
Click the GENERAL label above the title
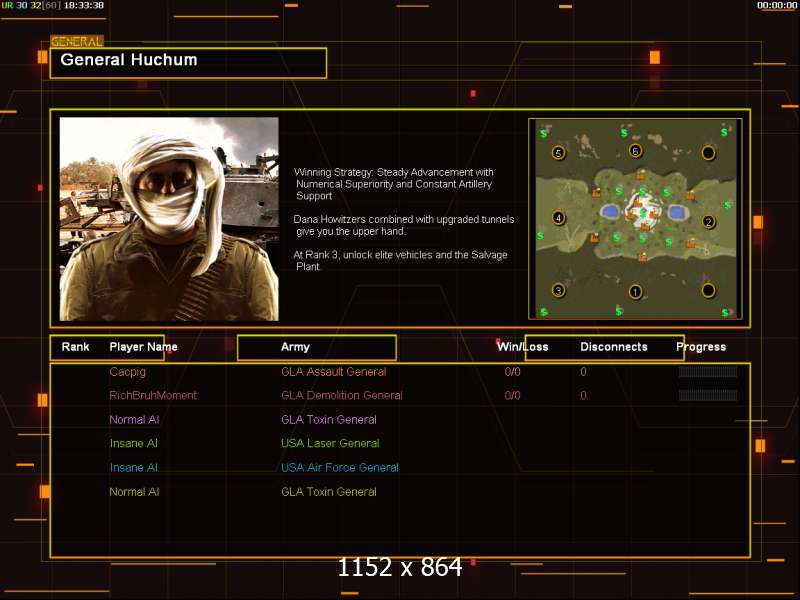click(x=77, y=41)
